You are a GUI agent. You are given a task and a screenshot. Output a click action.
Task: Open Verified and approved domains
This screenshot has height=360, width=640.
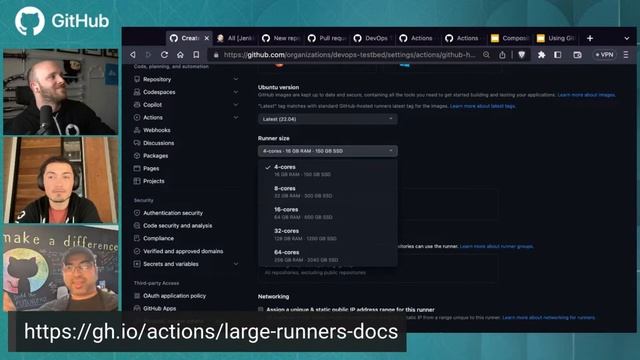coord(183,251)
